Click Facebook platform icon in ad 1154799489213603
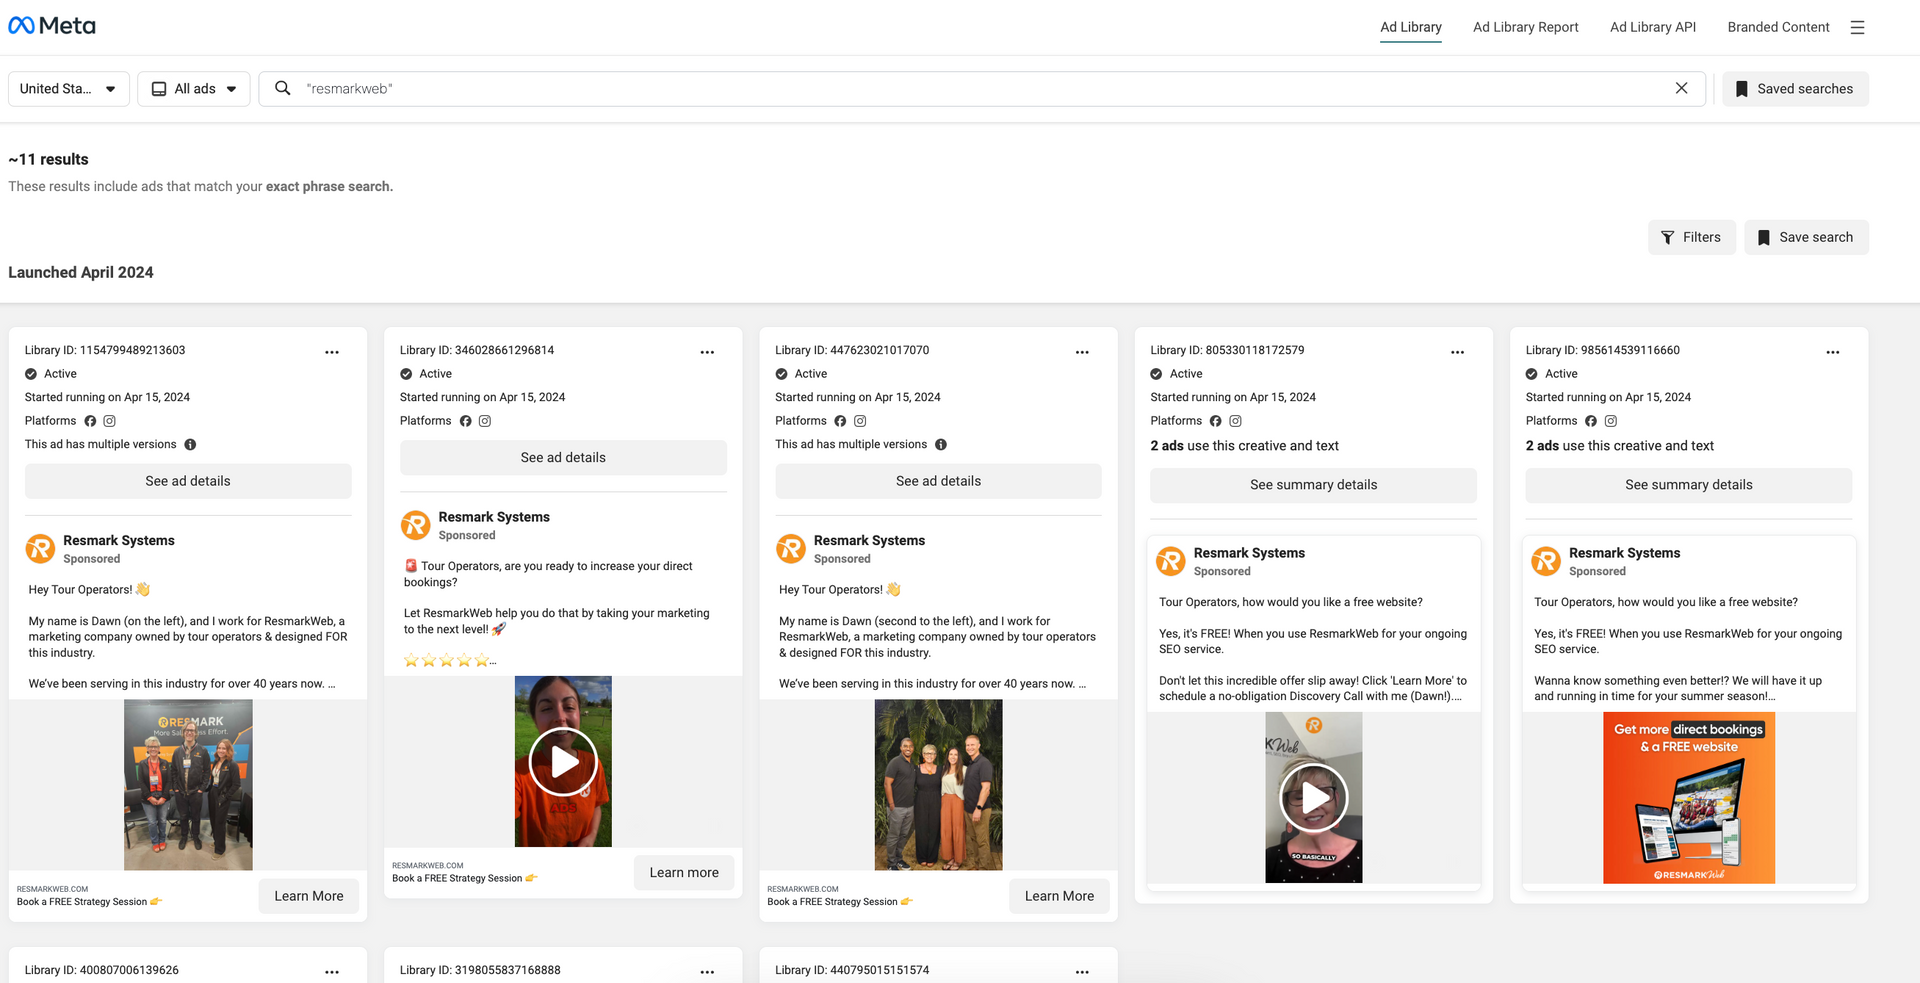The image size is (1920, 983). tap(90, 421)
